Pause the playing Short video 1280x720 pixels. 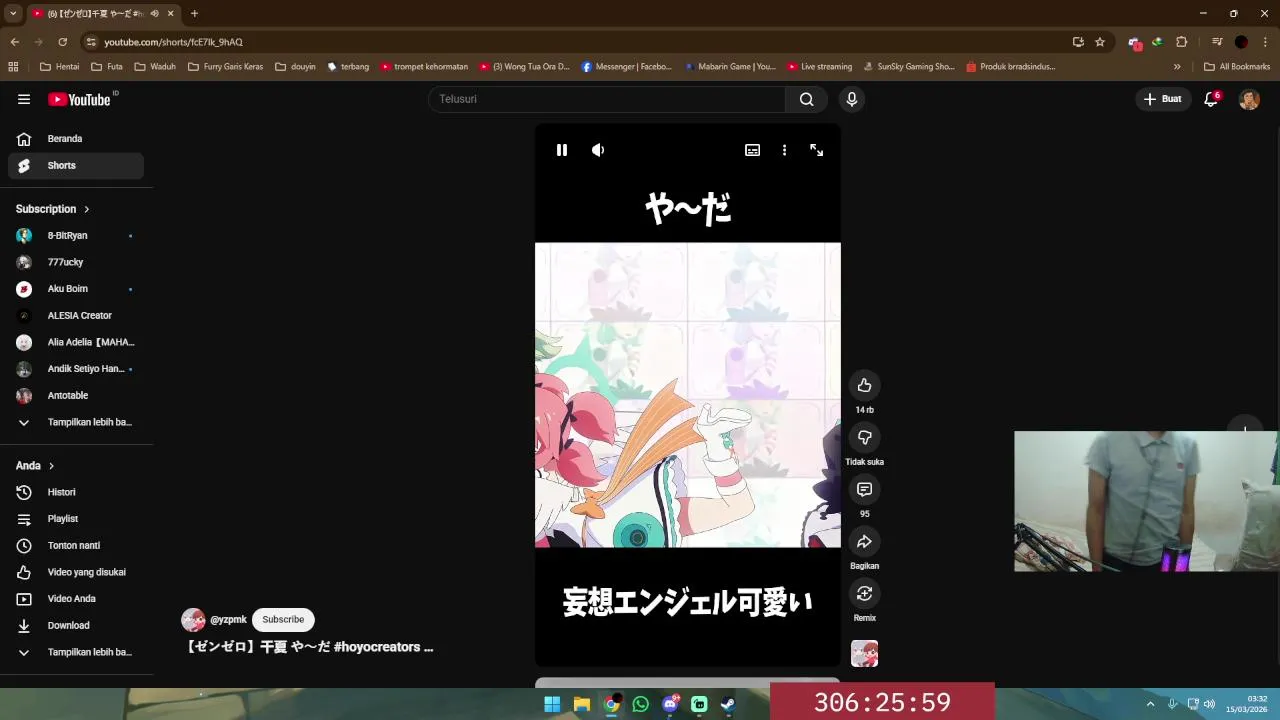tap(562, 150)
